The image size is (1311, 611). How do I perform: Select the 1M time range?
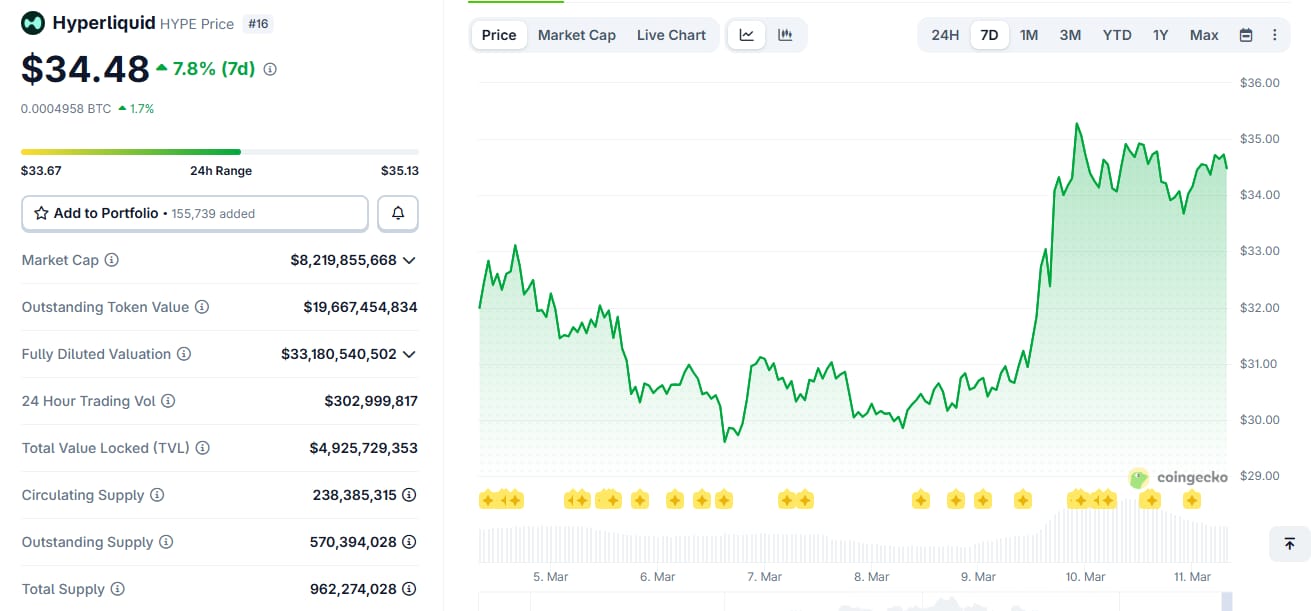tap(1029, 35)
